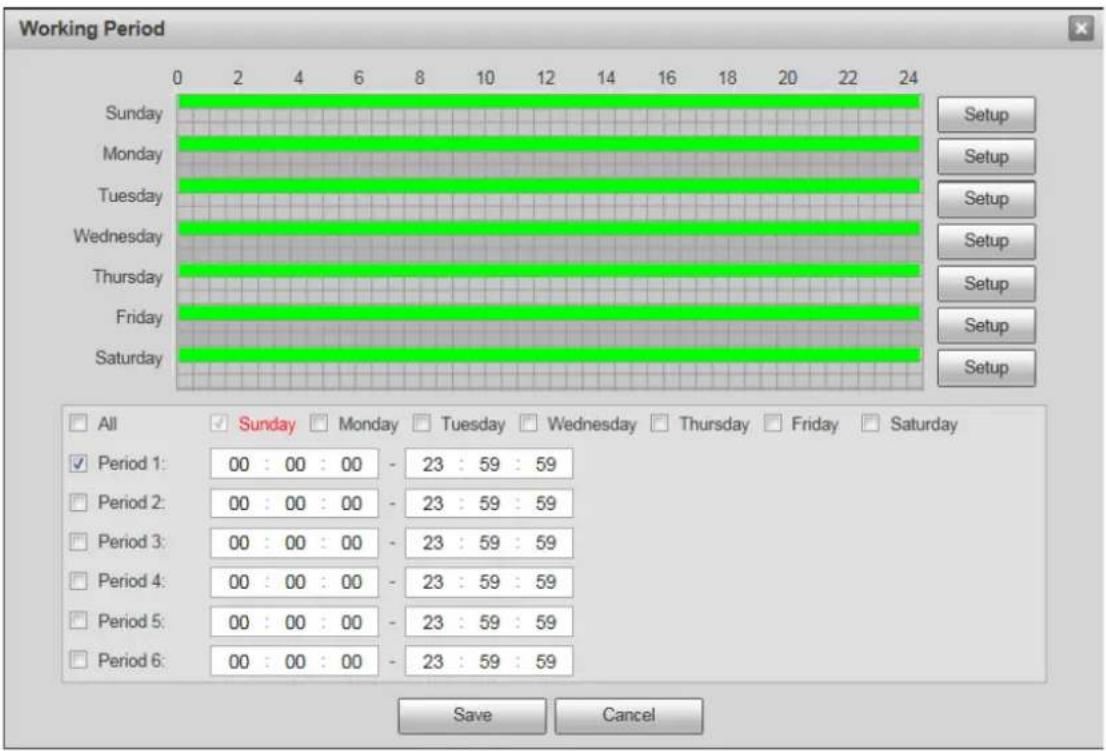Image resolution: width=1106 pixels, height=751 pixels.
Task: Open Setup for Monday
Action: coord(986,157)
